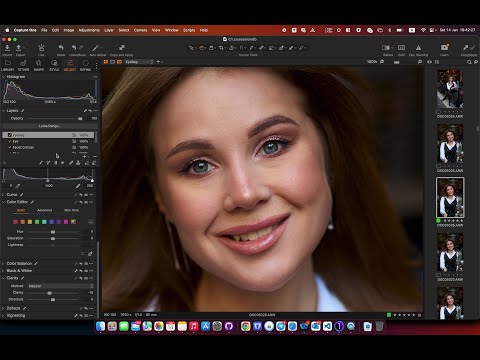Click the Reset adjustments icon
This screenshot has width=480, height=360.
point(61,48)
